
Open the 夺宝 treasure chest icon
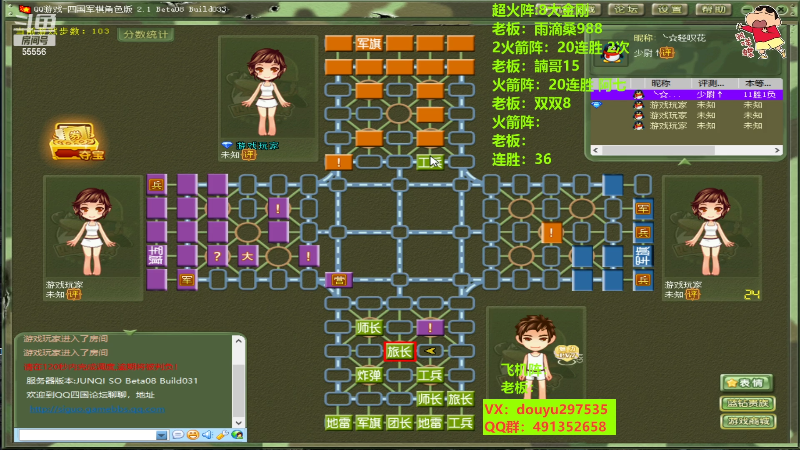77,142
